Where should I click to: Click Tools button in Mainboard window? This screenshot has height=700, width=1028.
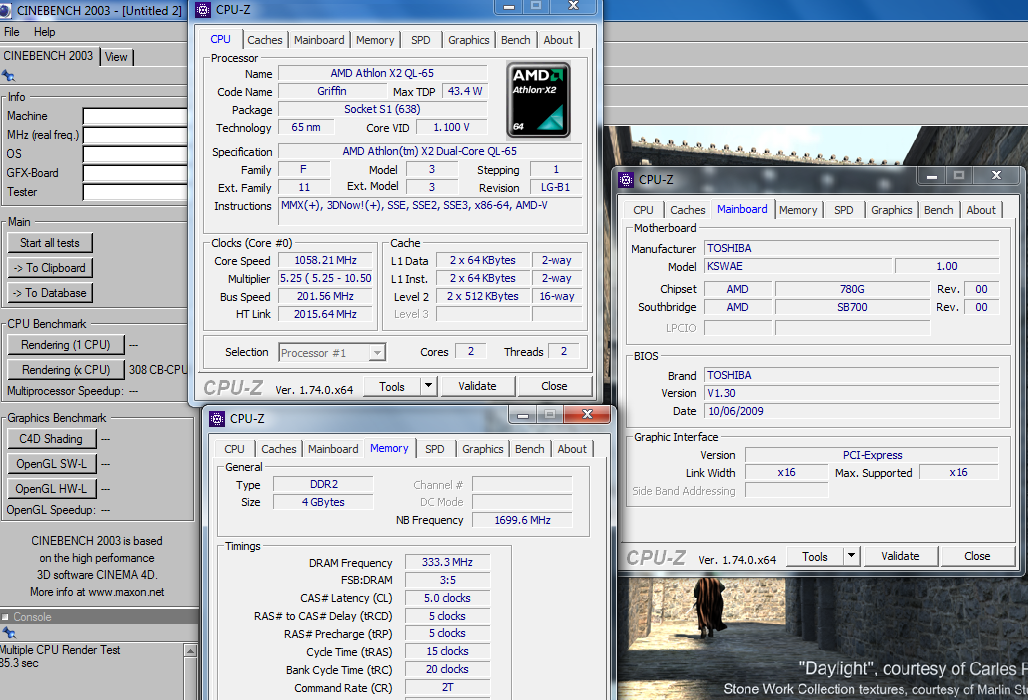tap(815, 556)
